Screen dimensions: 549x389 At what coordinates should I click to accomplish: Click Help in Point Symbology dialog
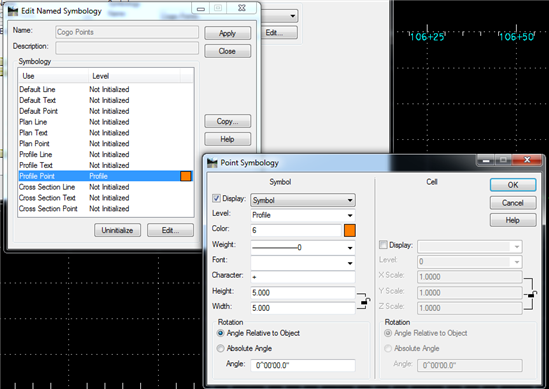point(513,220)
